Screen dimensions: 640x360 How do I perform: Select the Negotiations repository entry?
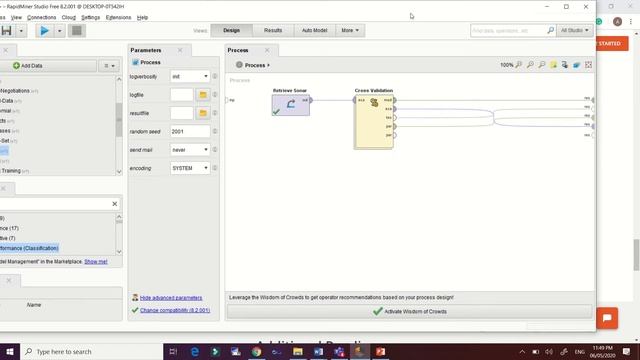click(x=19, y=91)
